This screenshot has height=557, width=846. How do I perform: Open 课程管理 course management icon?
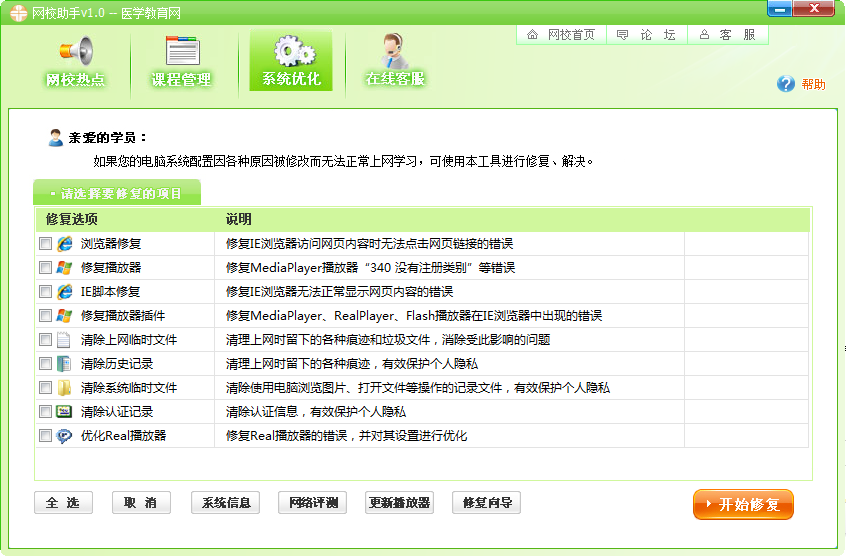[181, 52]
